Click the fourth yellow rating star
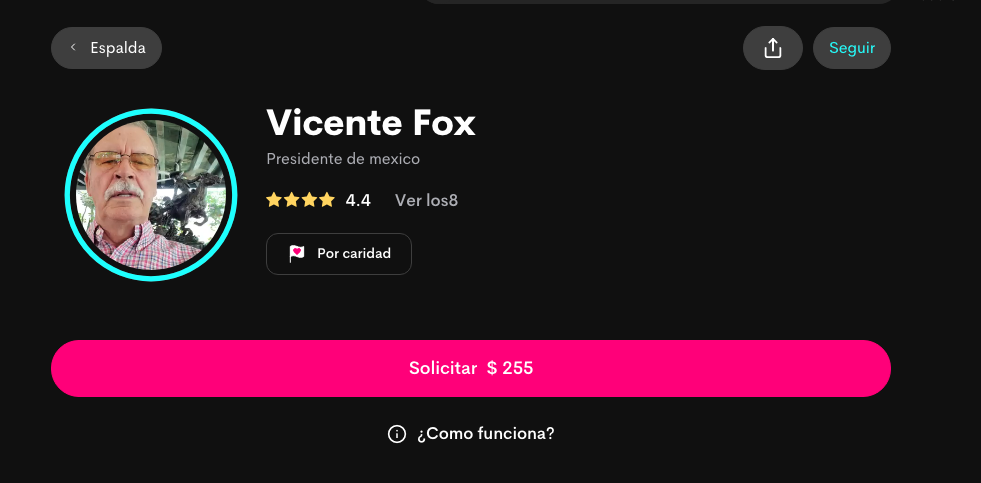This screenshot has height=483, width=981. [327, 200]
